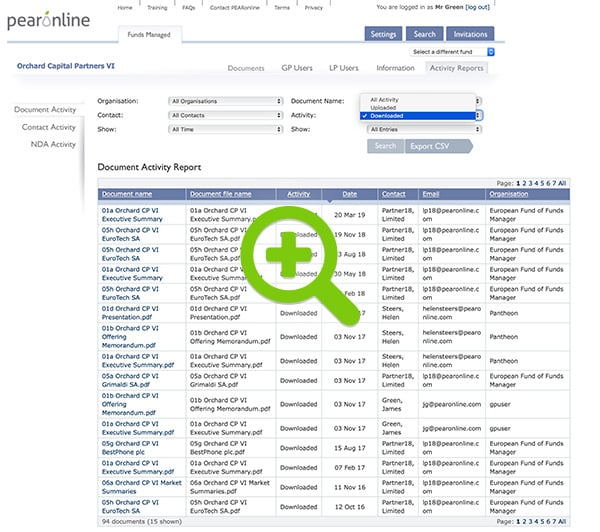Viewport: 600px width, 532px height.
Task: Switch to the Documents tab
Action: [246, 68]
